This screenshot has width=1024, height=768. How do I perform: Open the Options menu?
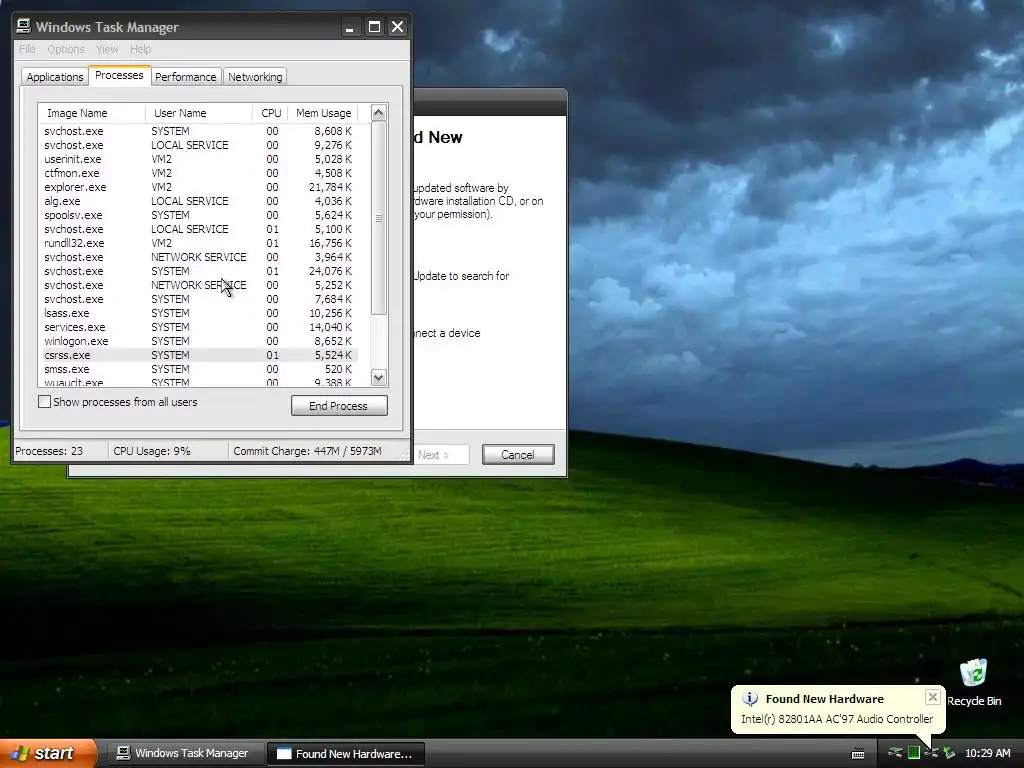[x=66, y=49]
